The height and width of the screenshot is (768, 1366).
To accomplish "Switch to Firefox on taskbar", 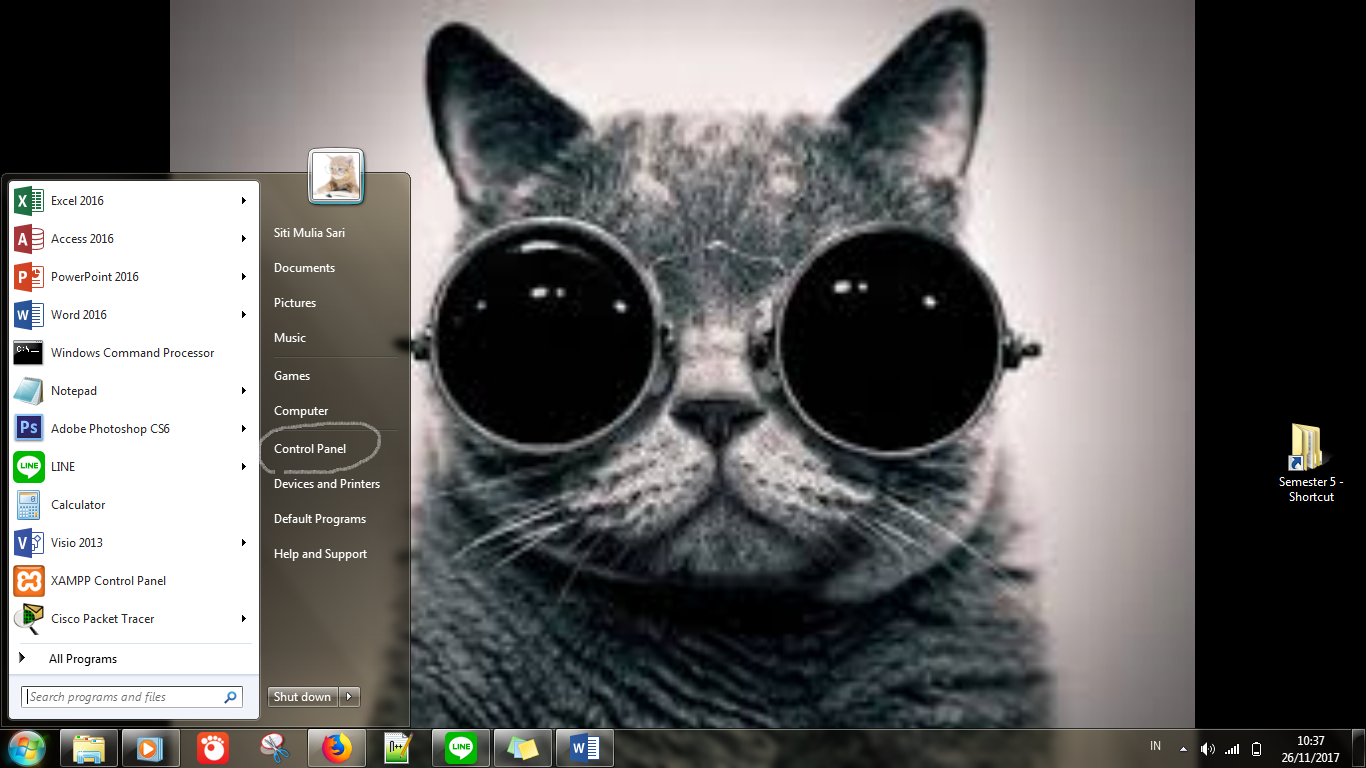I will click(337, 748).
